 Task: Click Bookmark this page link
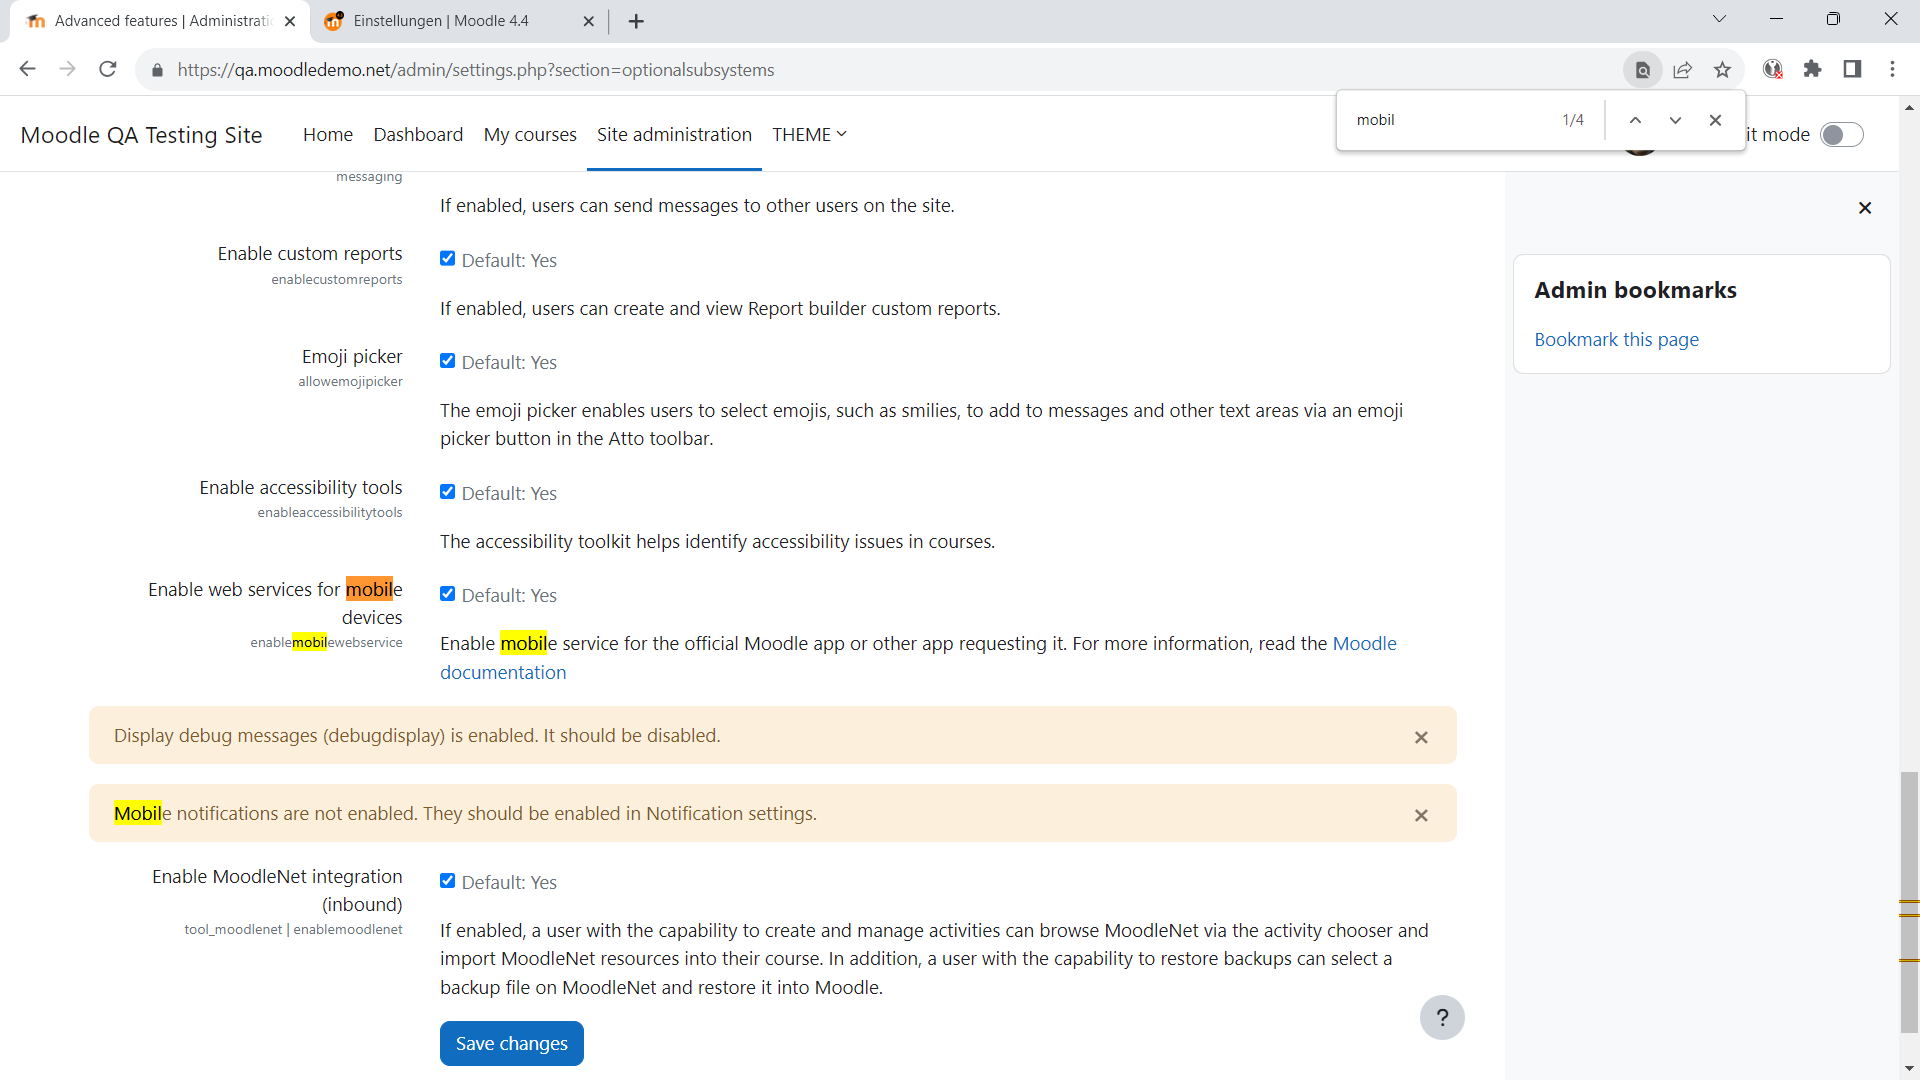click(x=1616, y=339)
